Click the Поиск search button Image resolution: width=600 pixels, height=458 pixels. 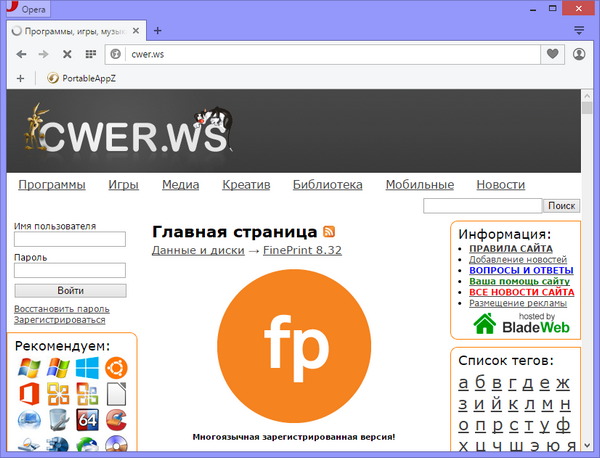pyautogui.click(x=560, y=205)
